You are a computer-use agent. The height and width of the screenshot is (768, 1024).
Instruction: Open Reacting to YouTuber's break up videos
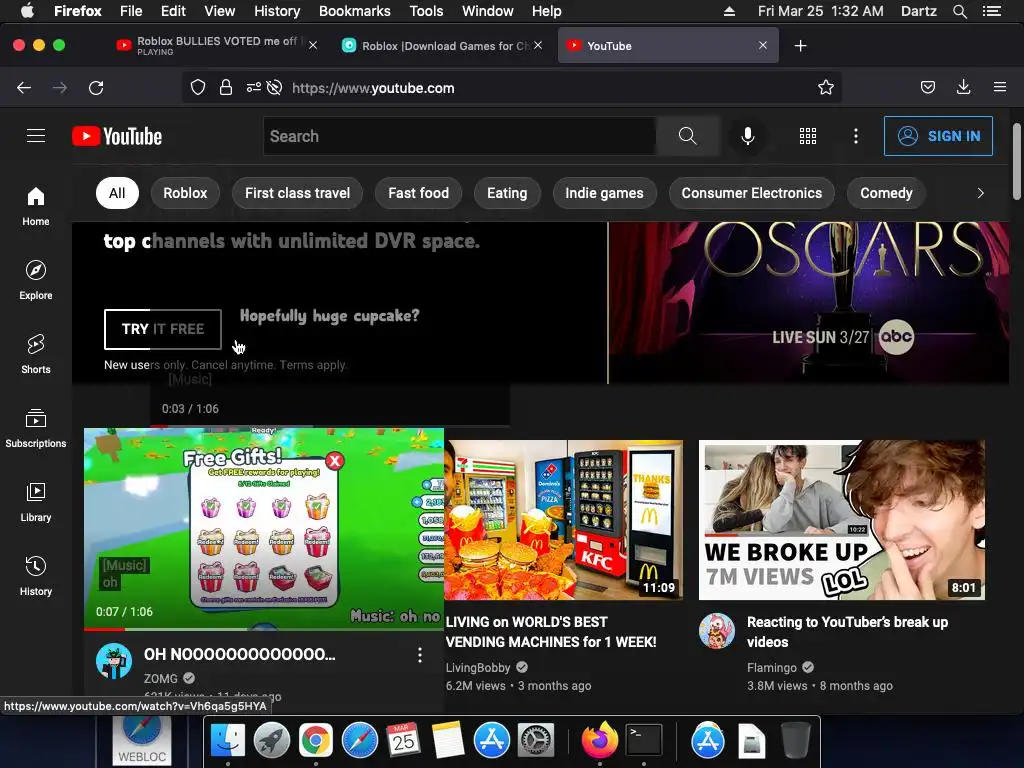[x=847, y=632]
